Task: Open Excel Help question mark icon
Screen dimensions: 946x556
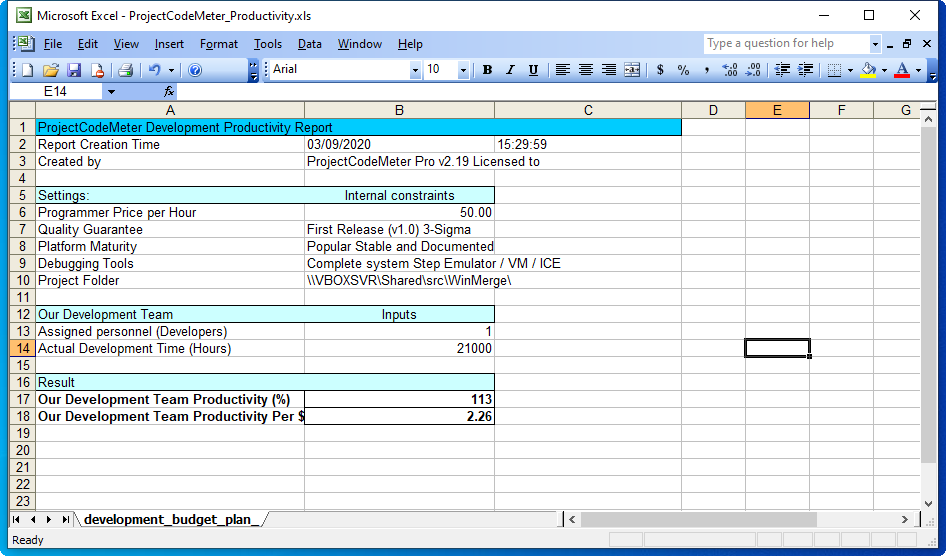Action: pos(195,70)
